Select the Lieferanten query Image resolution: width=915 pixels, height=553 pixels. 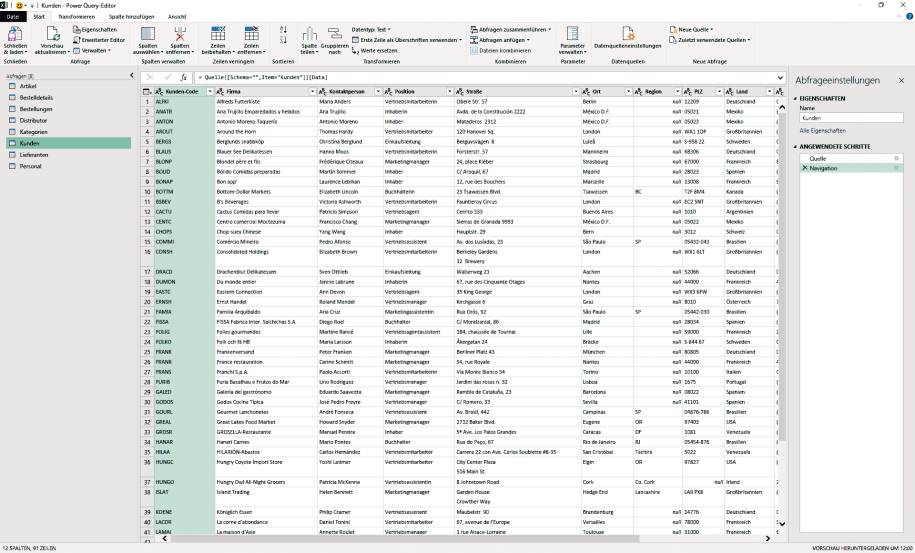coord(67,155)
